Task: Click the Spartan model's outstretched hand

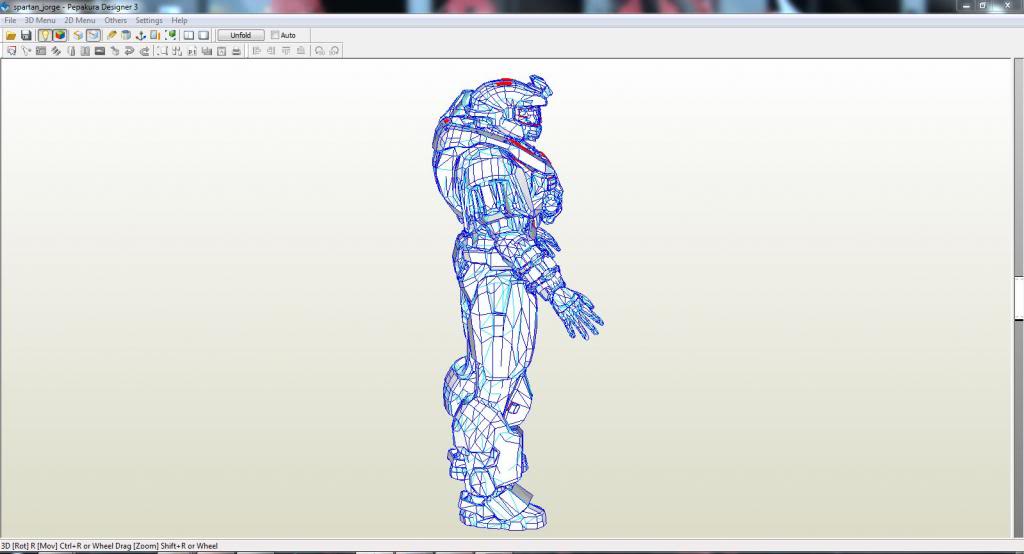Action: tap(578, 315)
